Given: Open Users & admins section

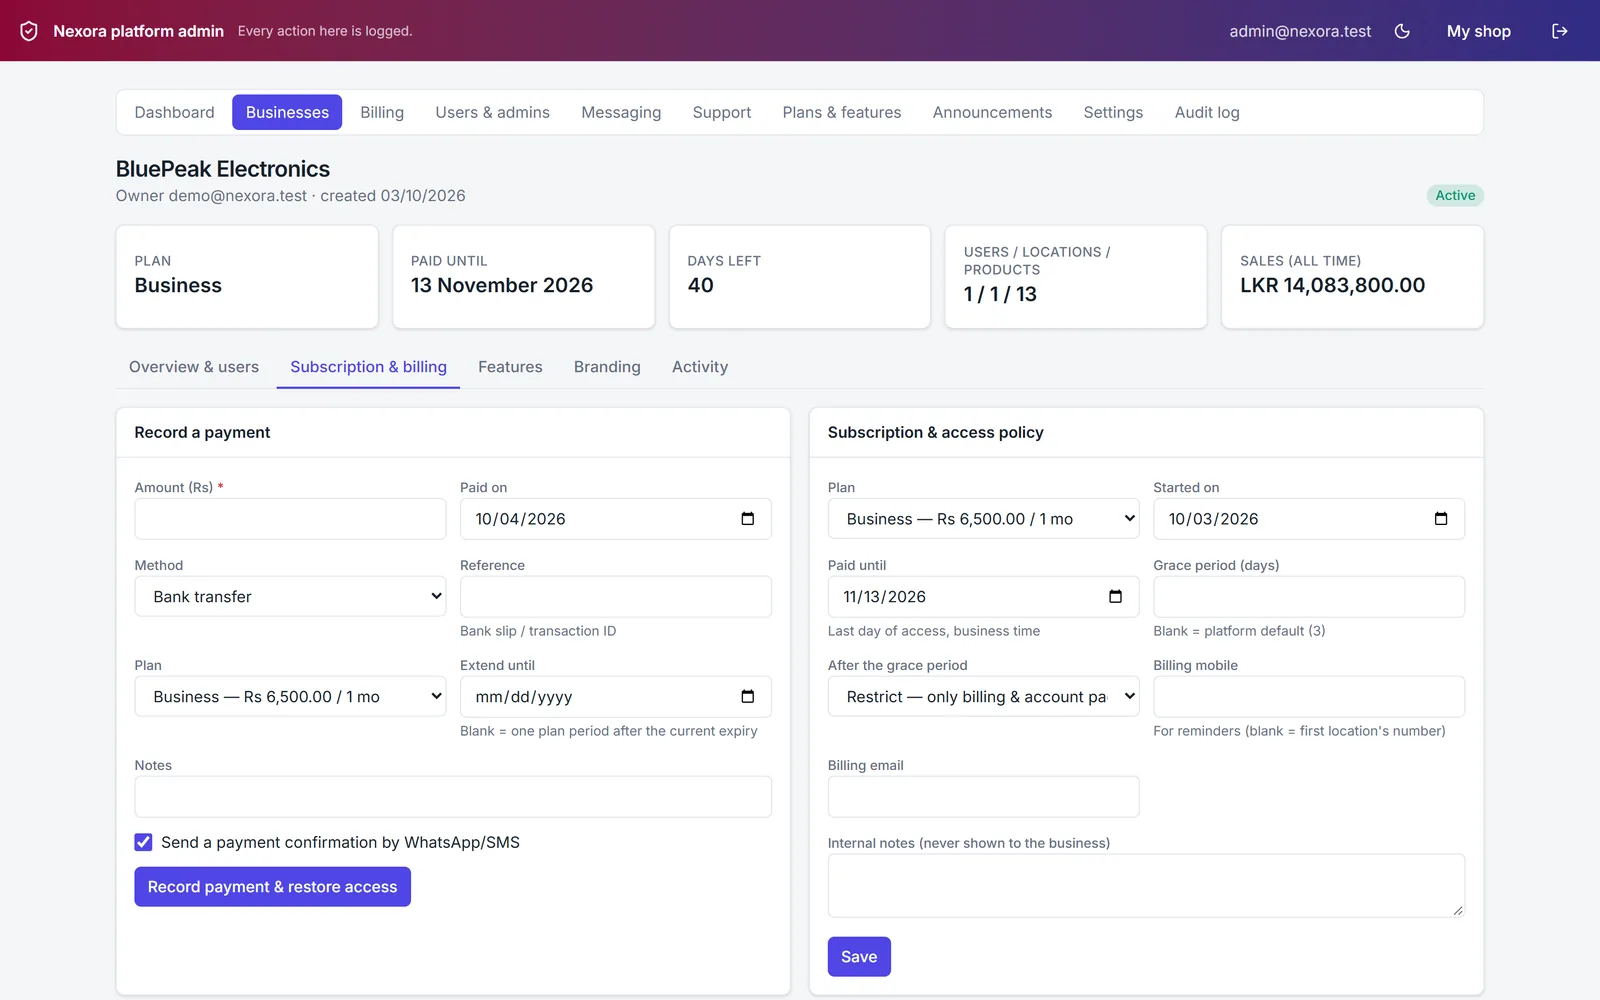Looking at the screenshot, I should pos(492,112).
